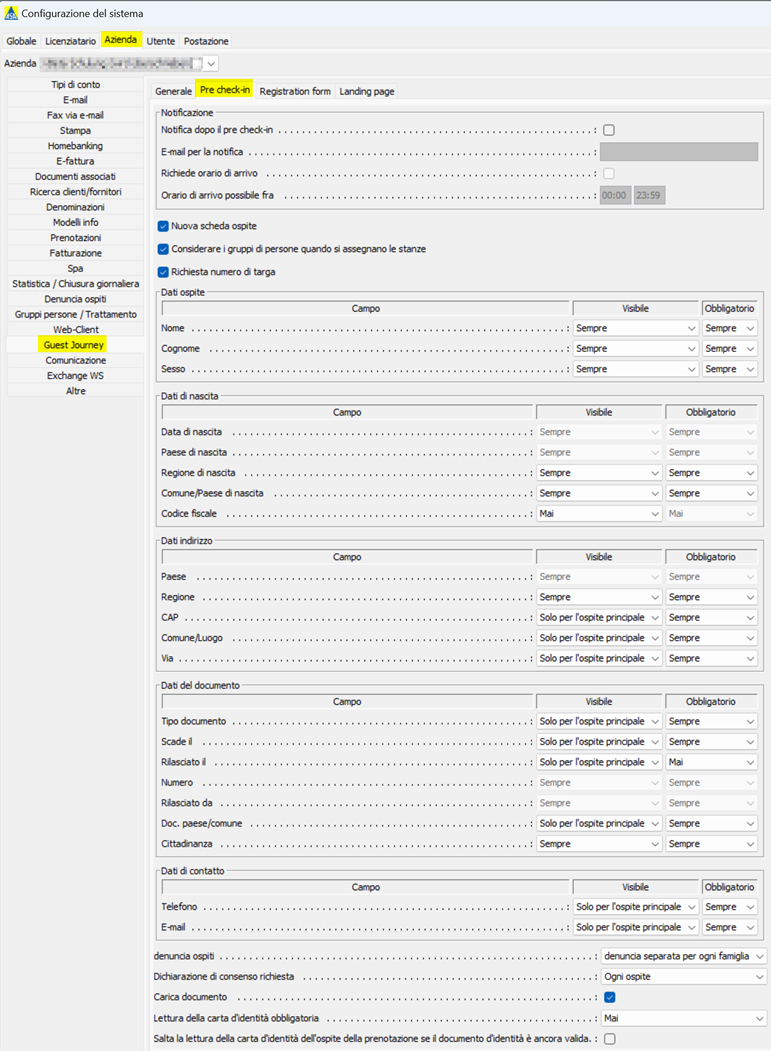Disable the Carica documento checkbox

coord(609,997)
